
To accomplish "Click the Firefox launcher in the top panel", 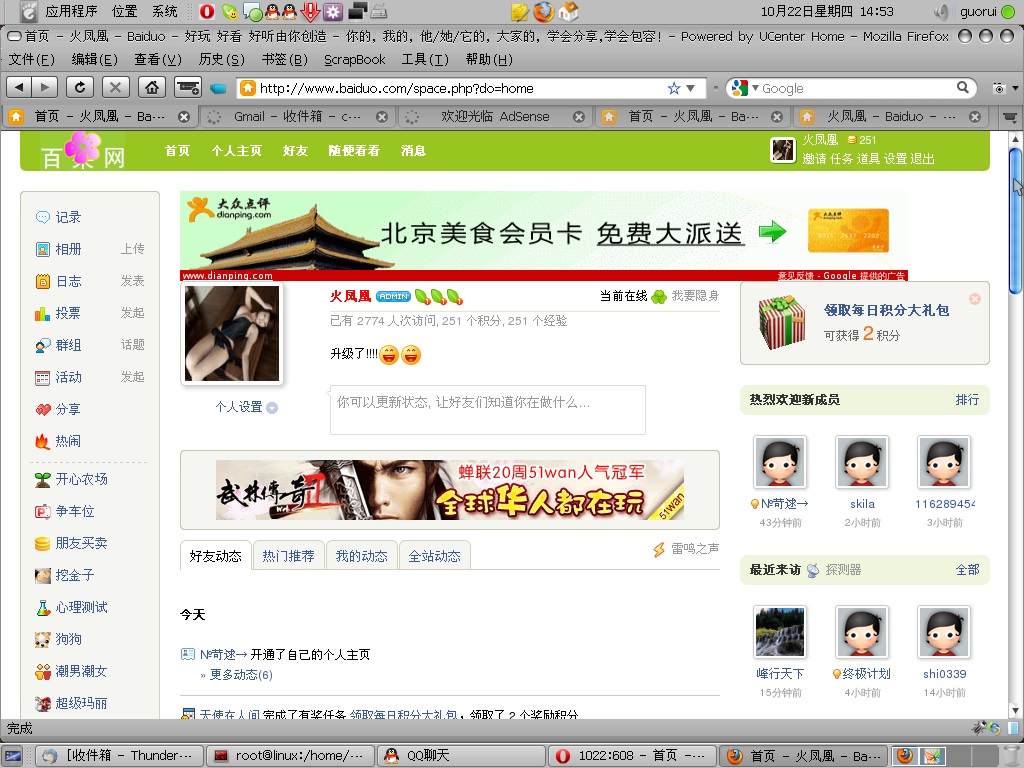I will [x=543, y=11].
